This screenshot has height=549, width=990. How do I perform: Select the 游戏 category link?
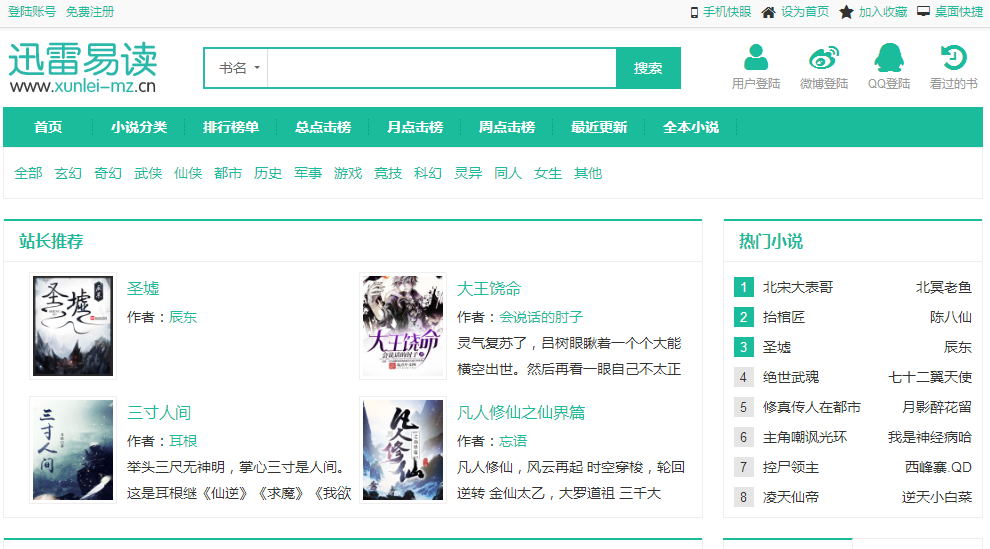(x=348, y=173)
